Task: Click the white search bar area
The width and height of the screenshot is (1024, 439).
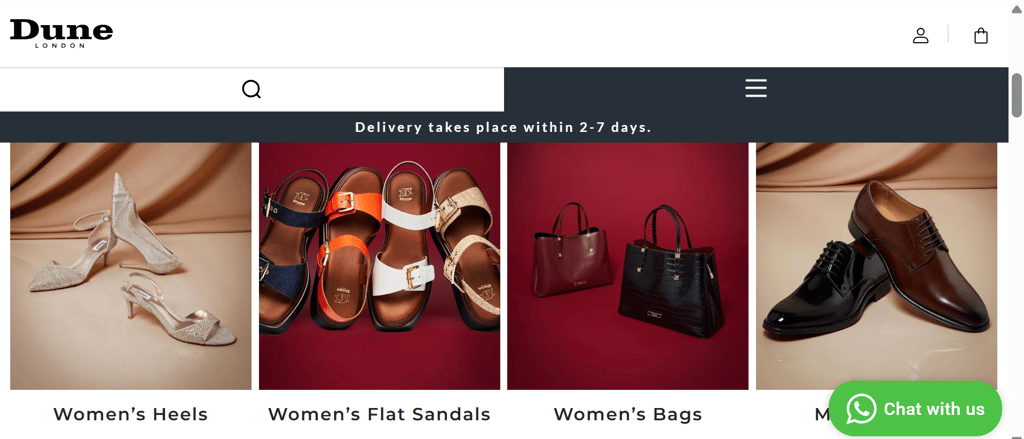Action: (251, 89)
